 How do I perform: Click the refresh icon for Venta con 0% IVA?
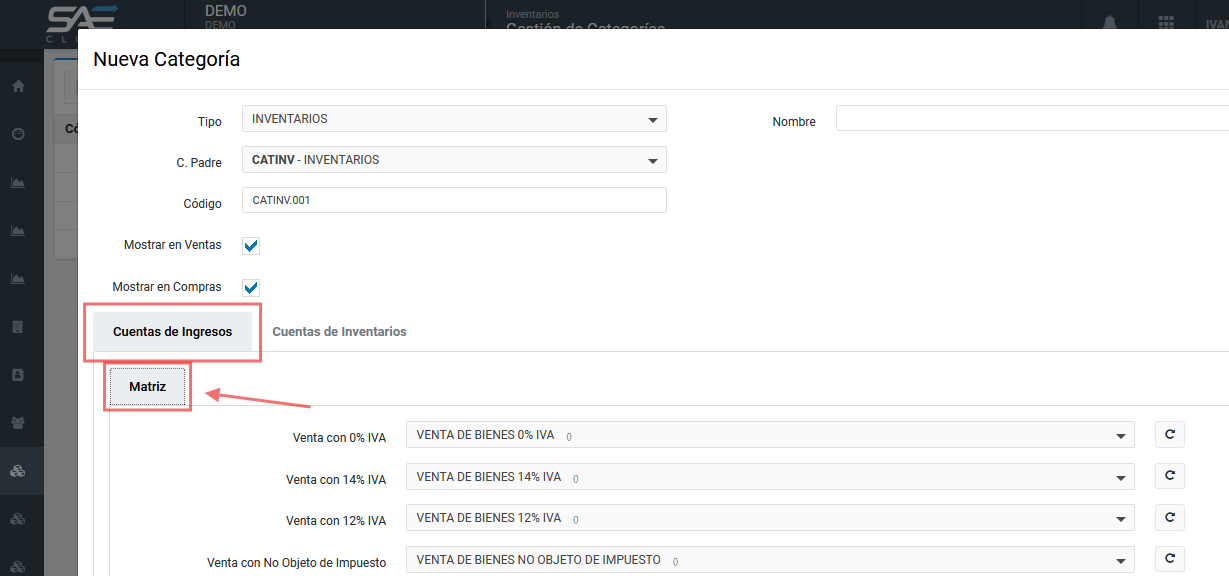(x=1169, y=434)
